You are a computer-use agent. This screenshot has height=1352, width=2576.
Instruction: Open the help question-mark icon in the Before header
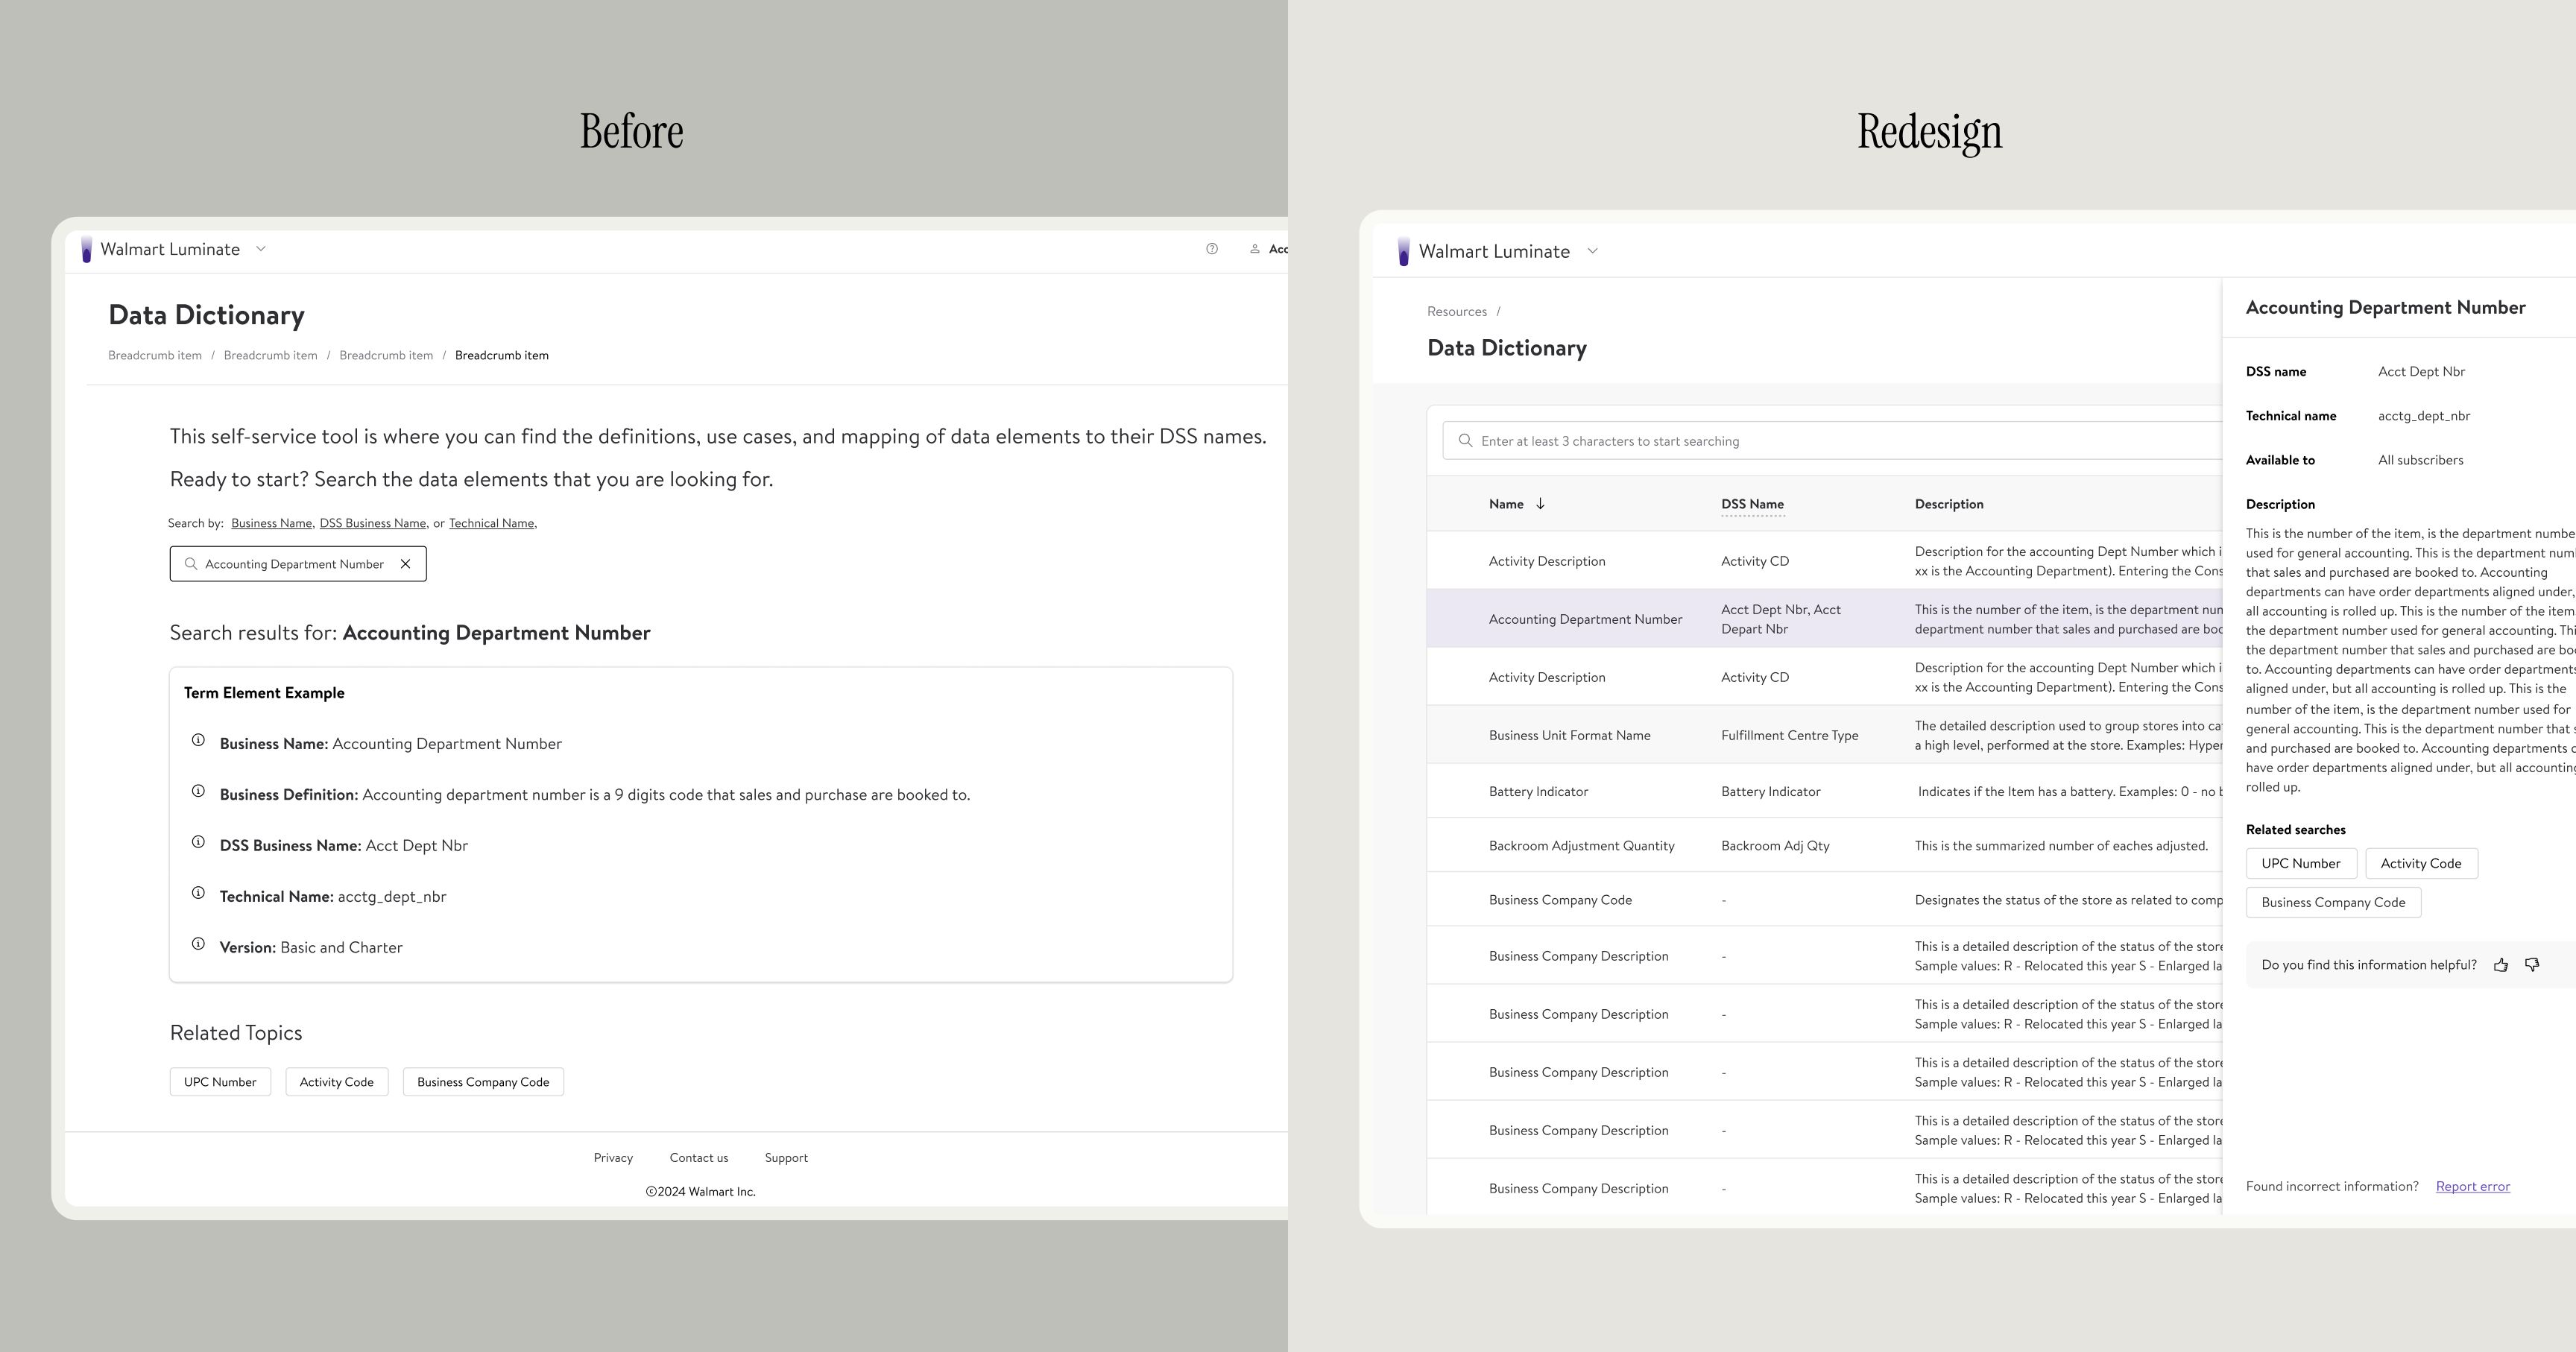click(x=1212, y=249)
